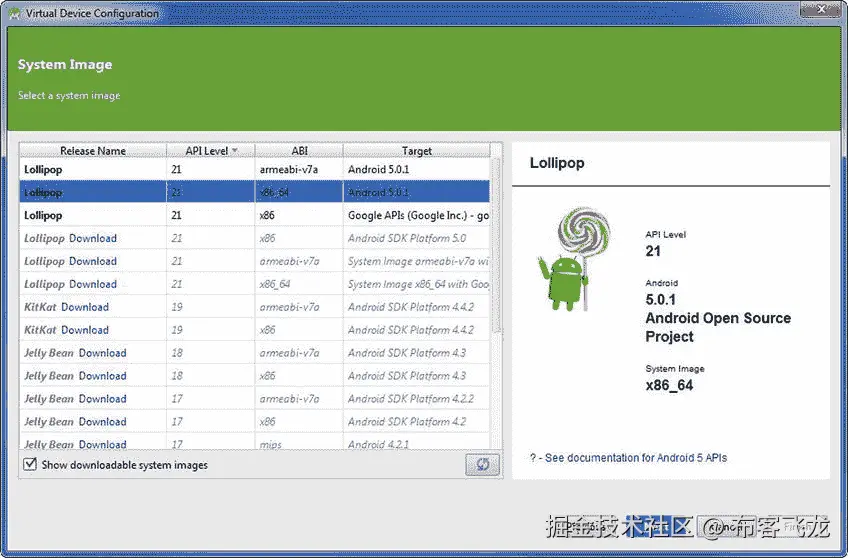Download Jelly Bean API 18 armeabi-v7a
Viewport: 848px width, 558px height.
pos(102,353)
